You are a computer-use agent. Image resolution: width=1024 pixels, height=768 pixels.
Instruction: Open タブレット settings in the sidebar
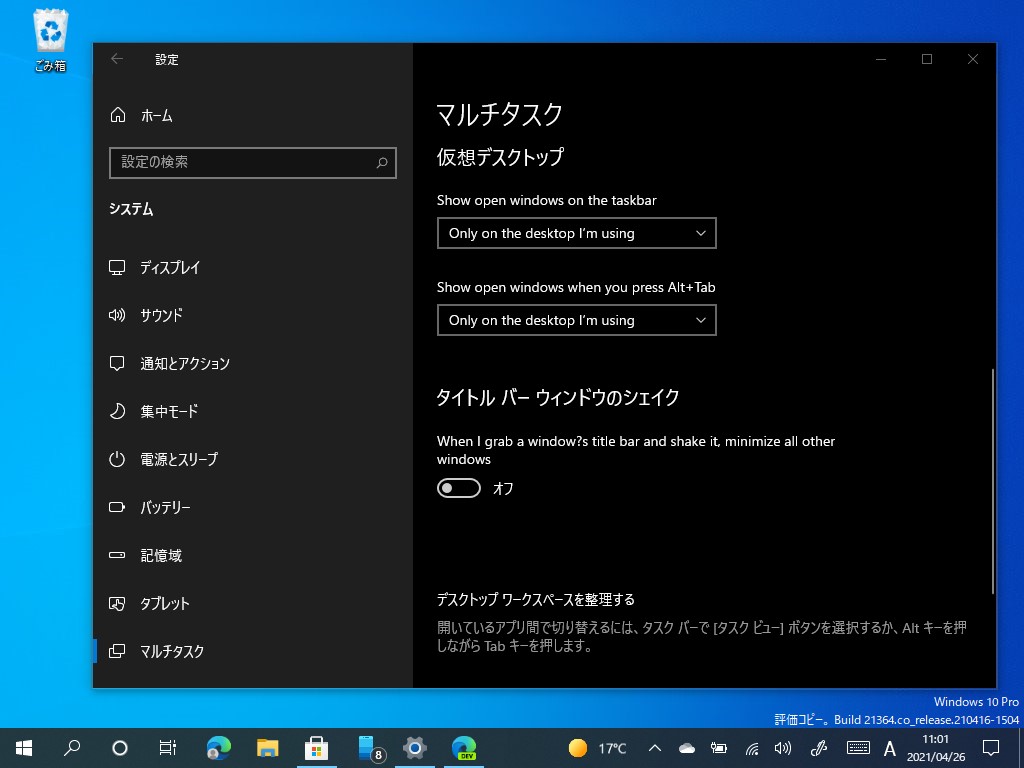[x=162, y=603]
